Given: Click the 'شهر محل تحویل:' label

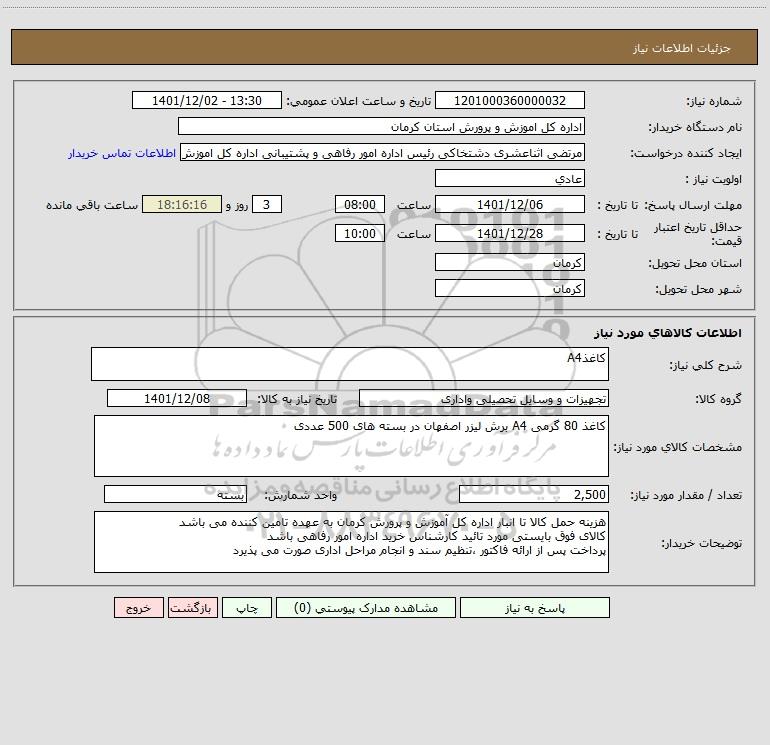Looking at the screenshot, I should [x=699, y=289].
